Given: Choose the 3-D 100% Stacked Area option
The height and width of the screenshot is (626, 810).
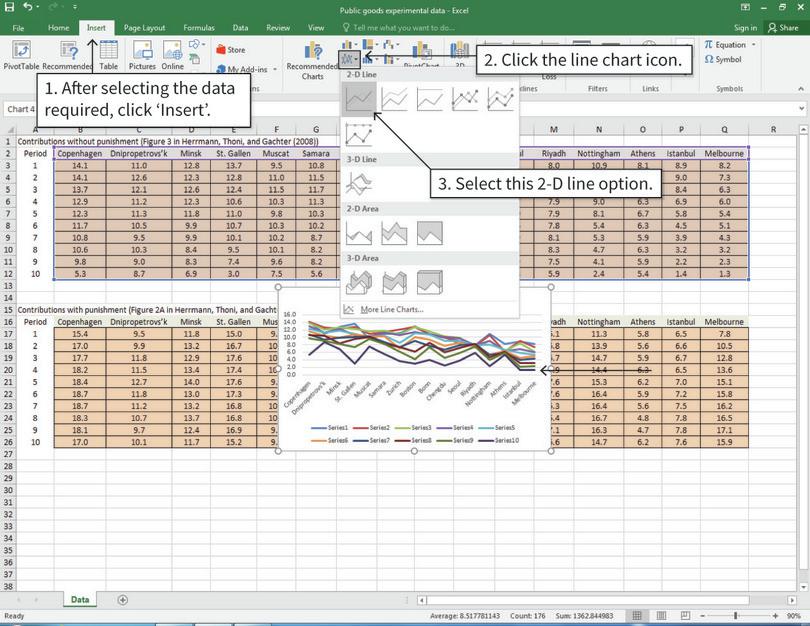Looking at the screenshot, I should point(430,283).
